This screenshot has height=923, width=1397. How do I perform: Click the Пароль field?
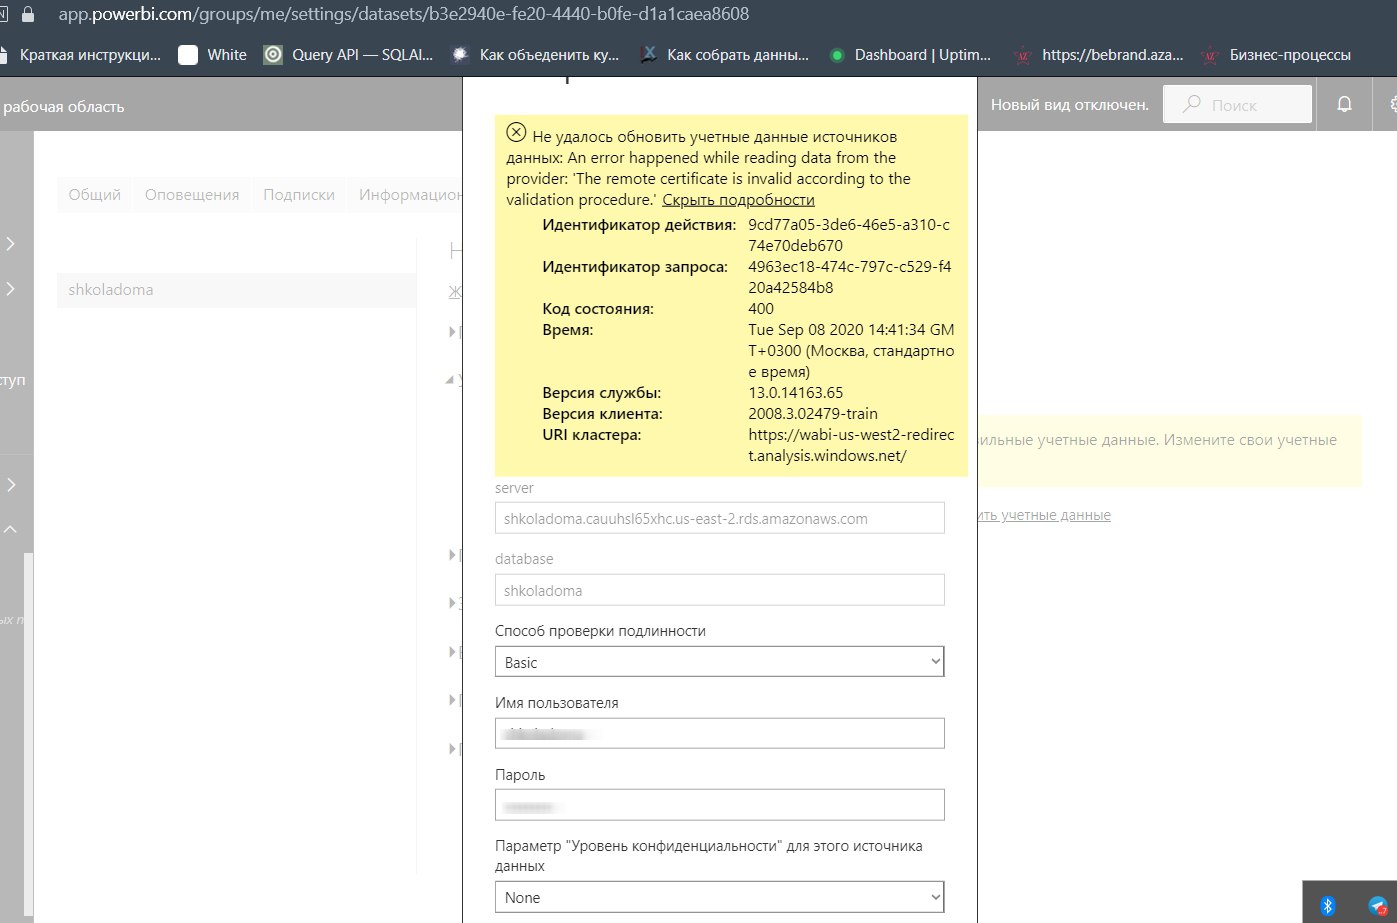(720, 805)
